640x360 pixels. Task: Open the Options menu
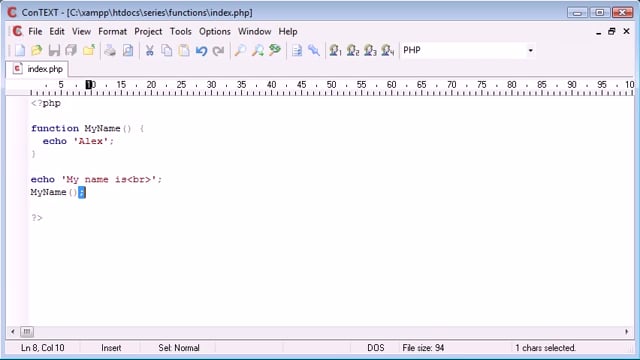click(x=215, y=31)
